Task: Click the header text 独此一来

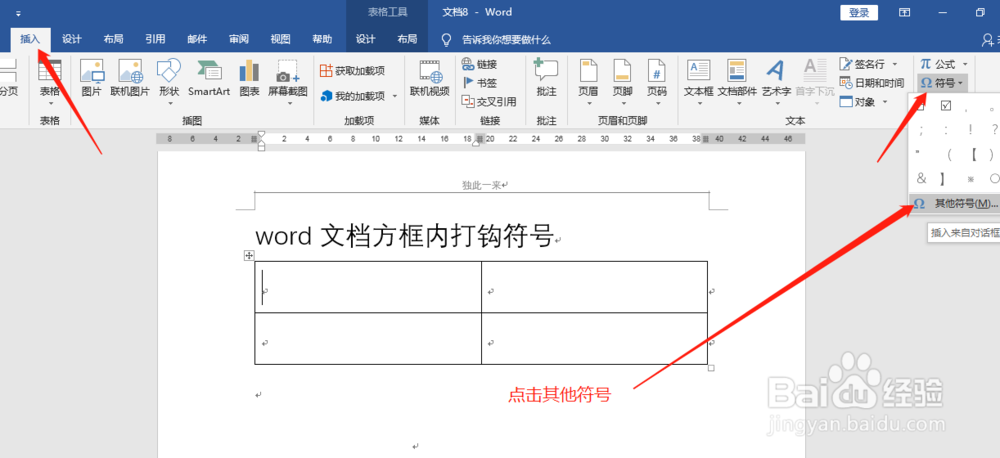Action: (x=482, y=185)
